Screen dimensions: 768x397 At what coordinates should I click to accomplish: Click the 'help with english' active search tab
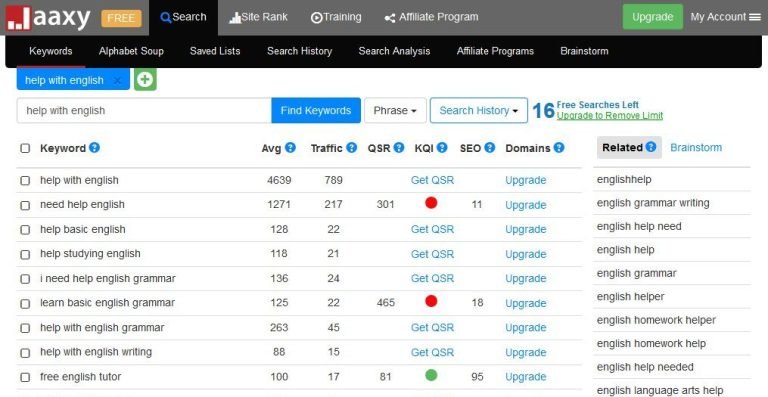click(x=73, y=80)
